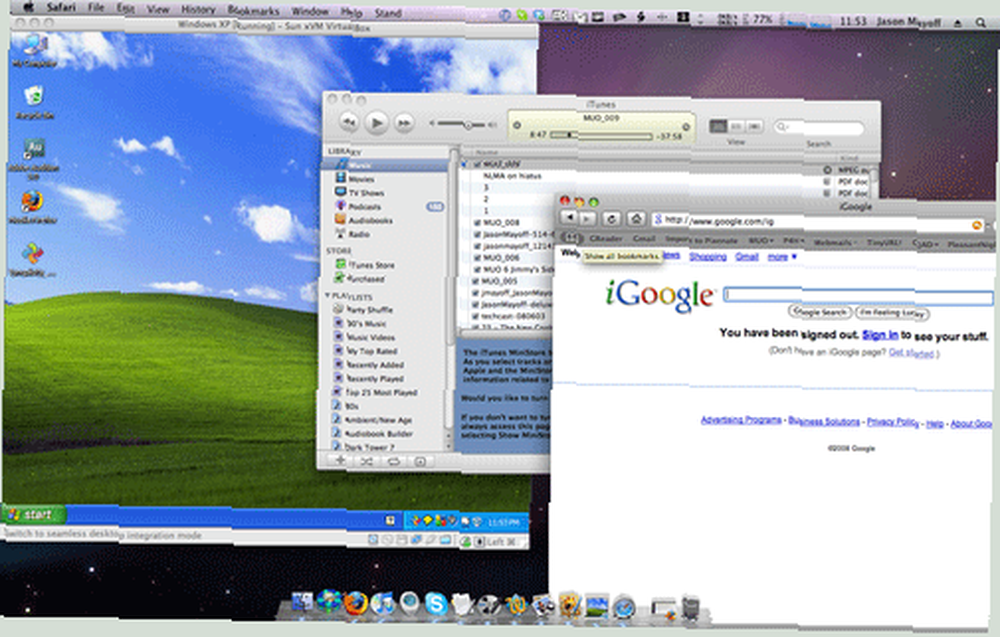Open the MUO bookmarks folder dropdown
The height and width of the screenshot is (637, 1000).
[x=761, y=241]
